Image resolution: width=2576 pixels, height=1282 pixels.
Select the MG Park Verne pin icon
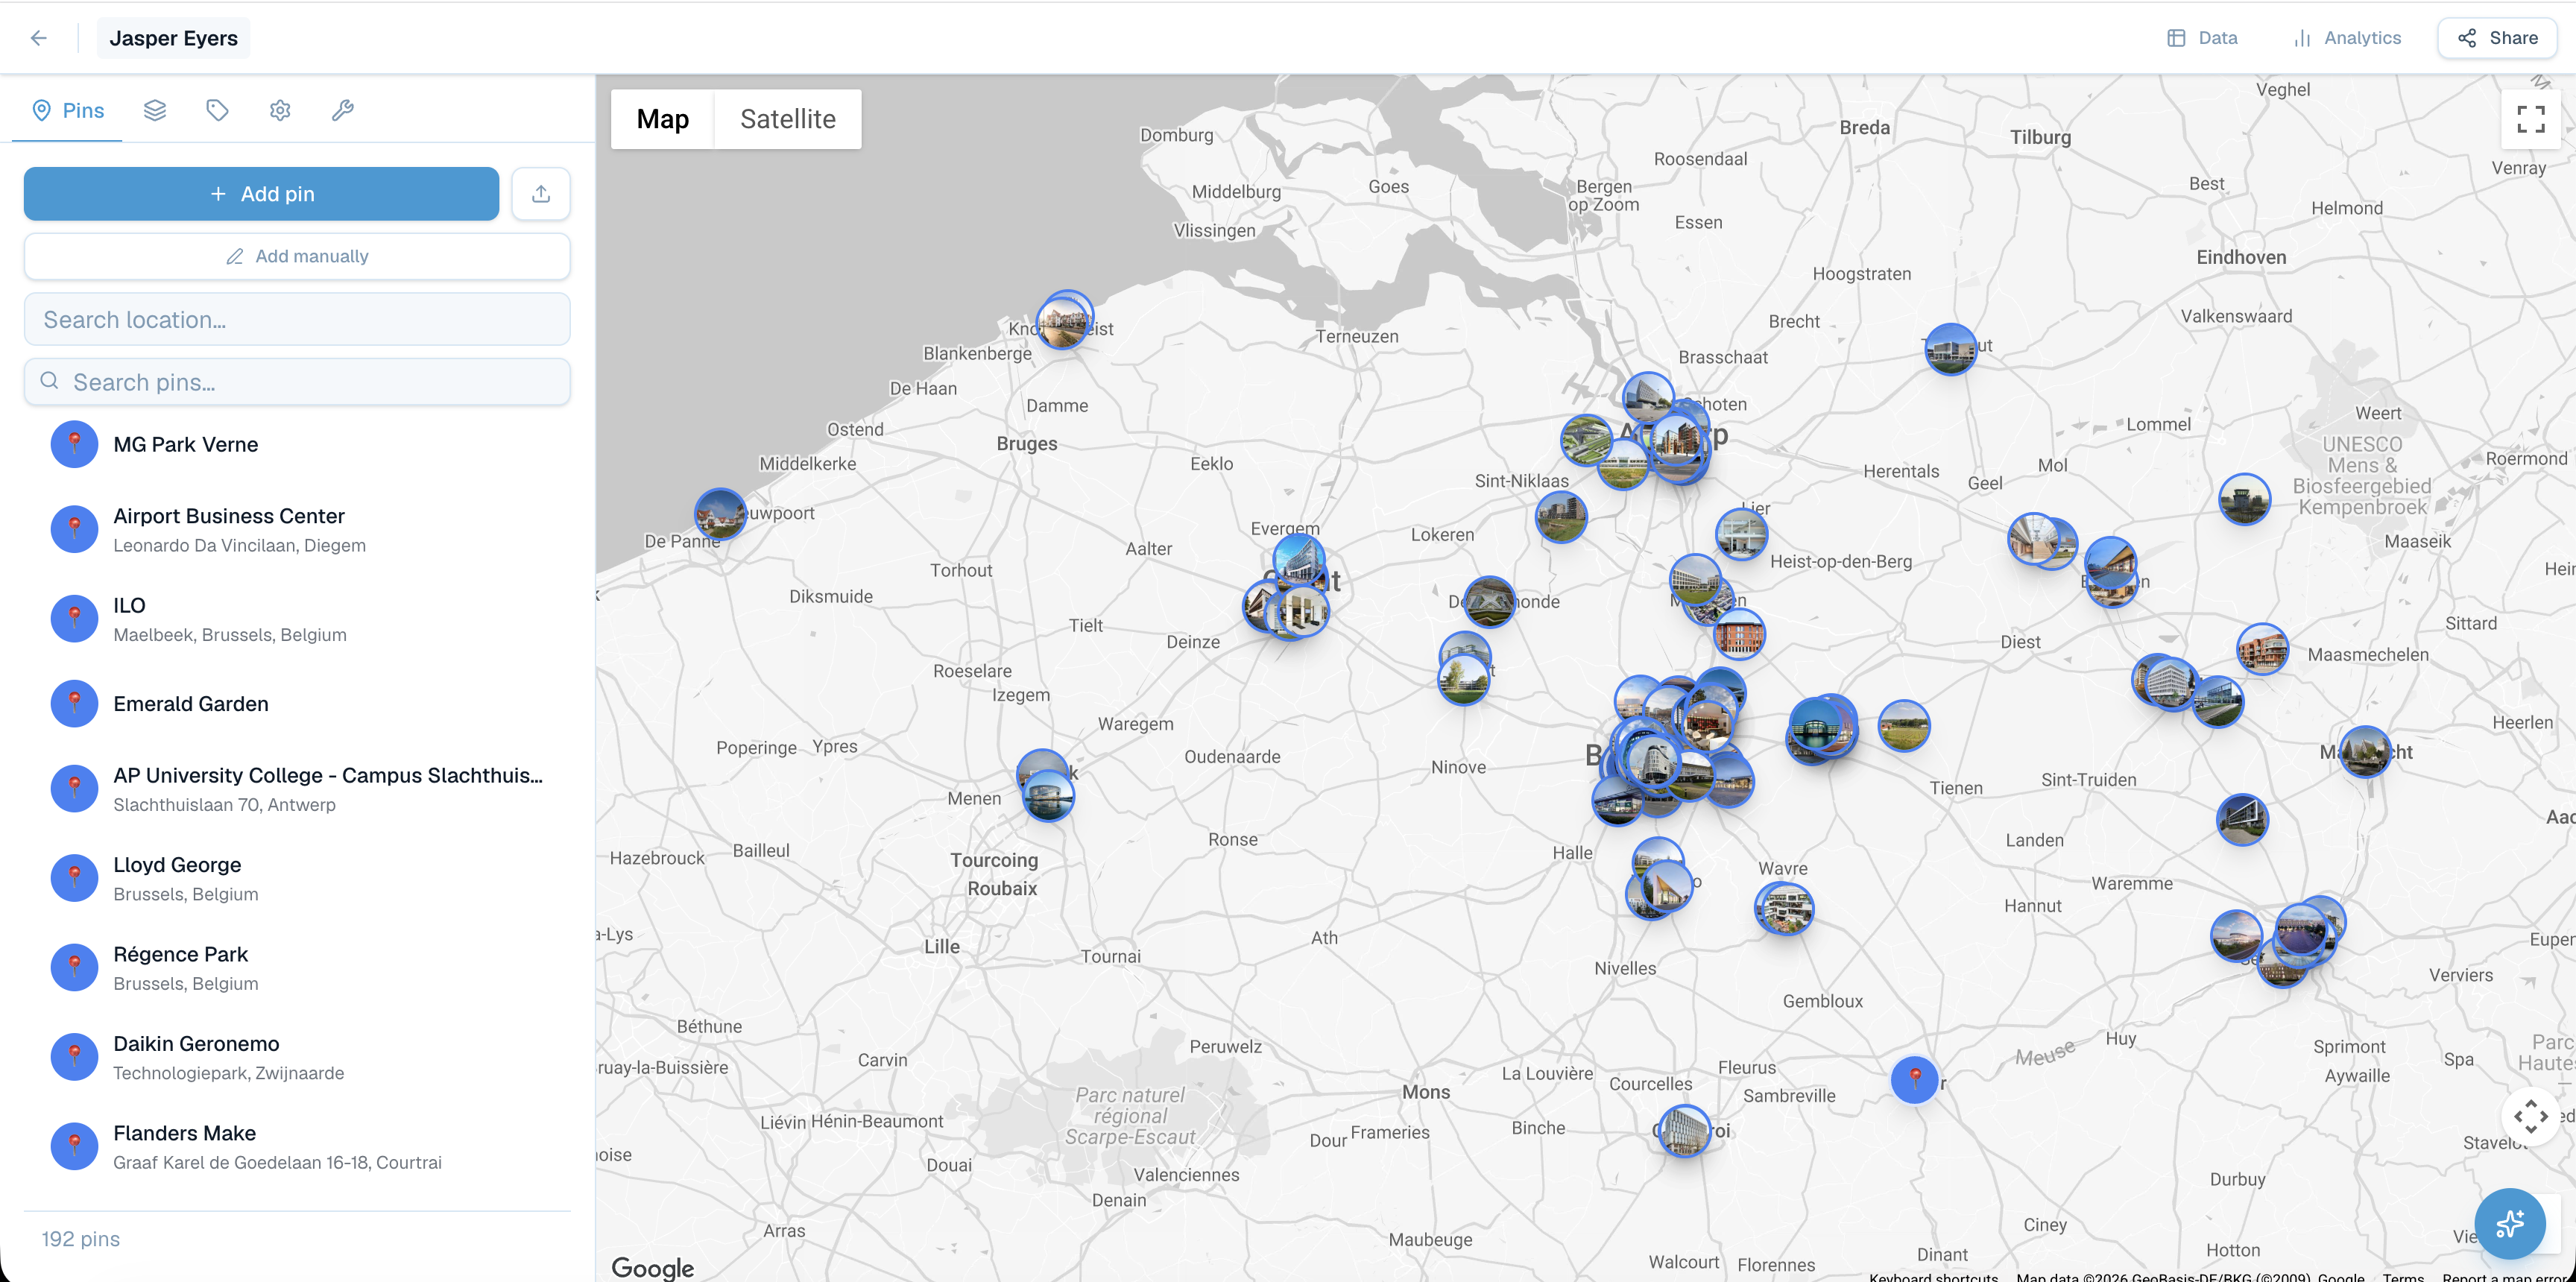click(74, 445)
